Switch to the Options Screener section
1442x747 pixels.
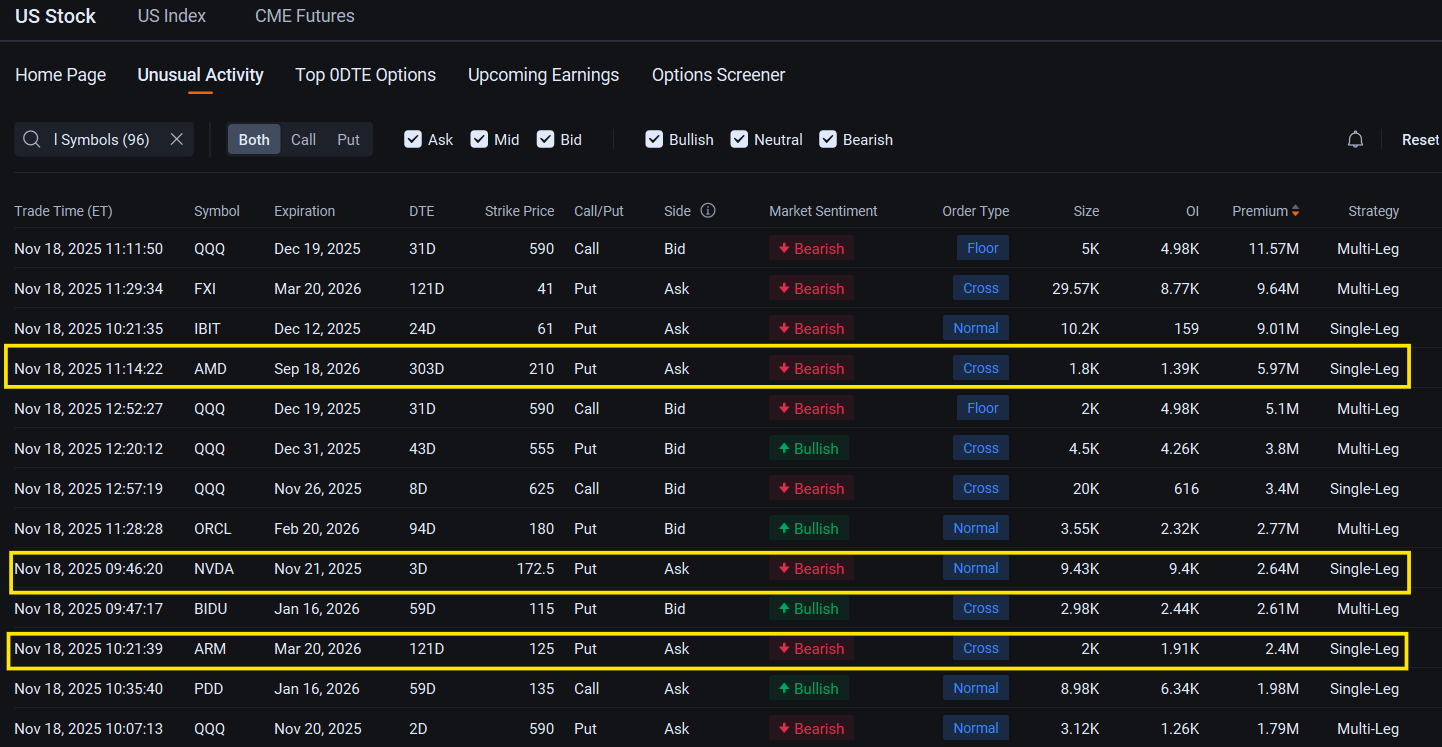(718, 74)
